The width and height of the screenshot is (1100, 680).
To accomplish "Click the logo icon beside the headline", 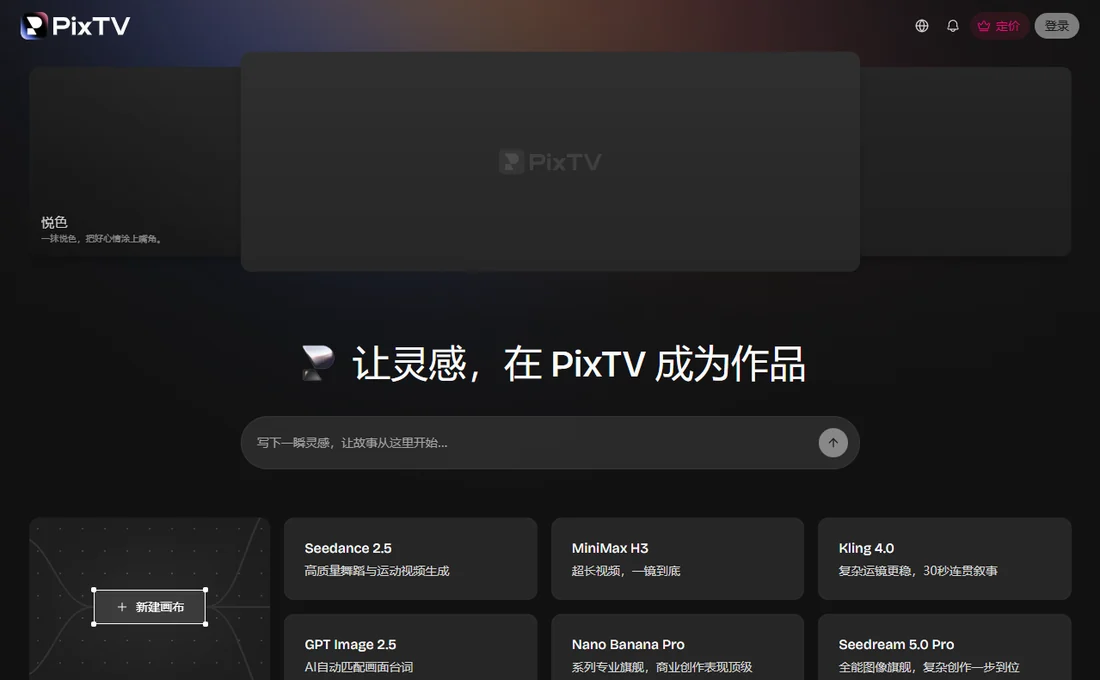I will (x=318, y=363).
